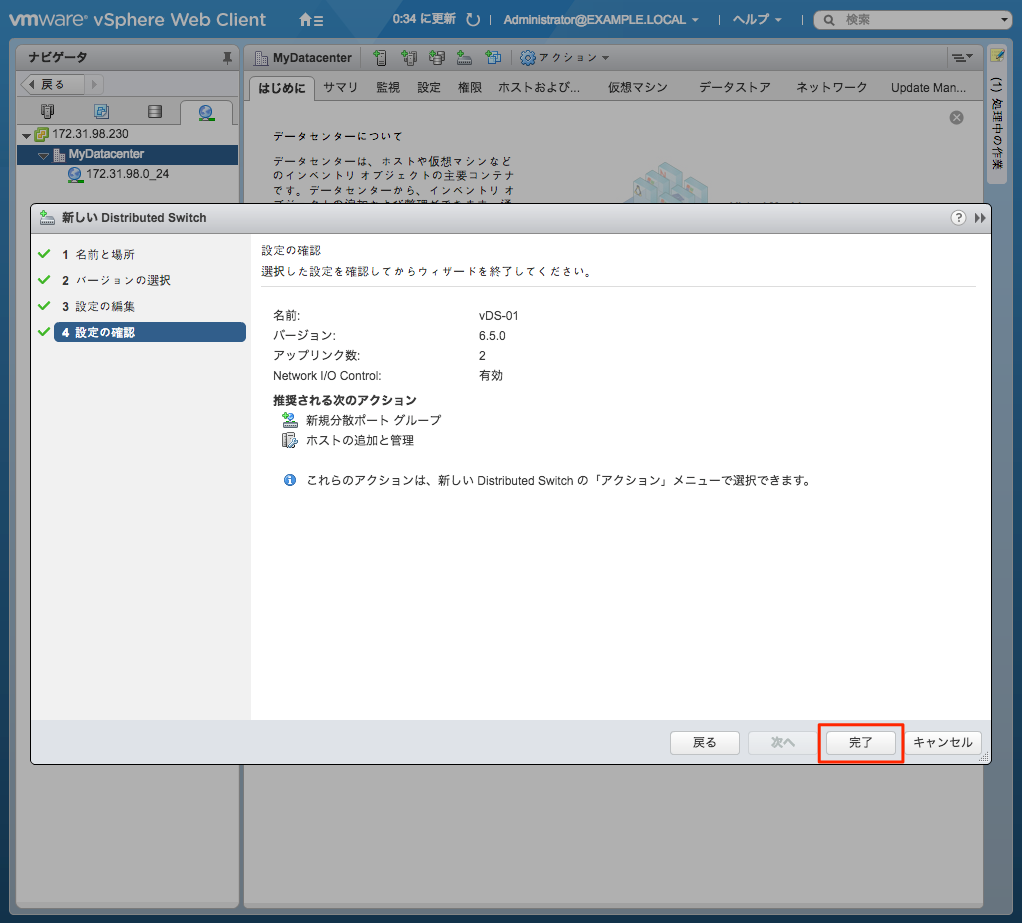Click the 新規分散ポート グループ text

click(373, 420)
